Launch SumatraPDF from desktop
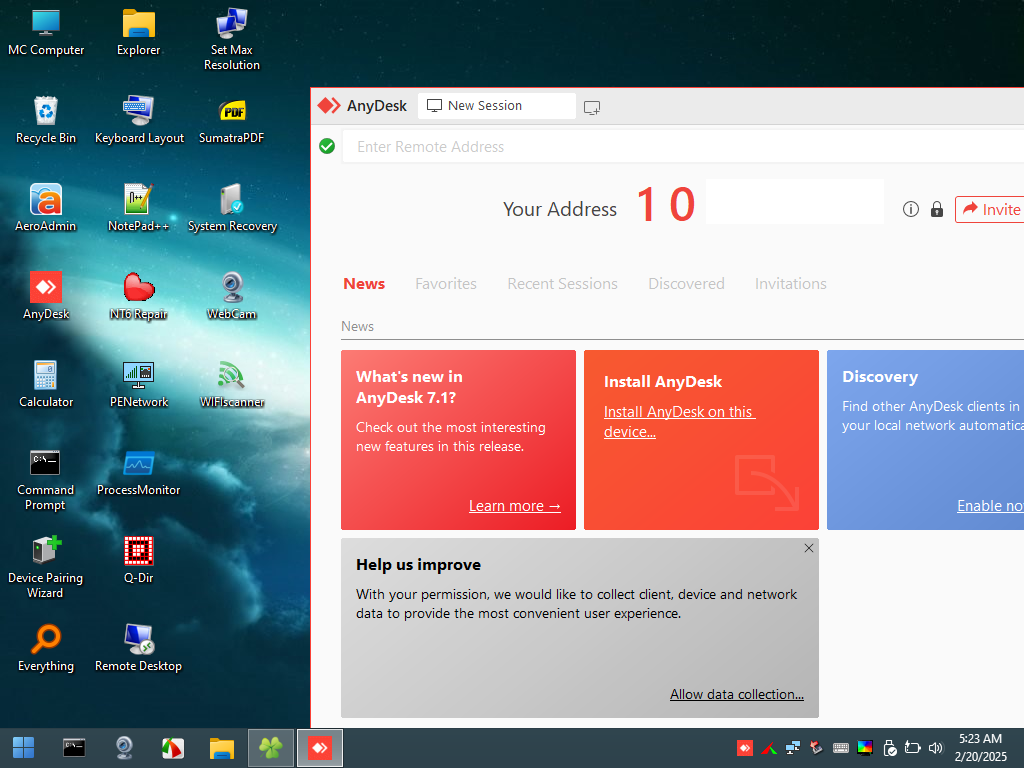 [x=232, y=120]
